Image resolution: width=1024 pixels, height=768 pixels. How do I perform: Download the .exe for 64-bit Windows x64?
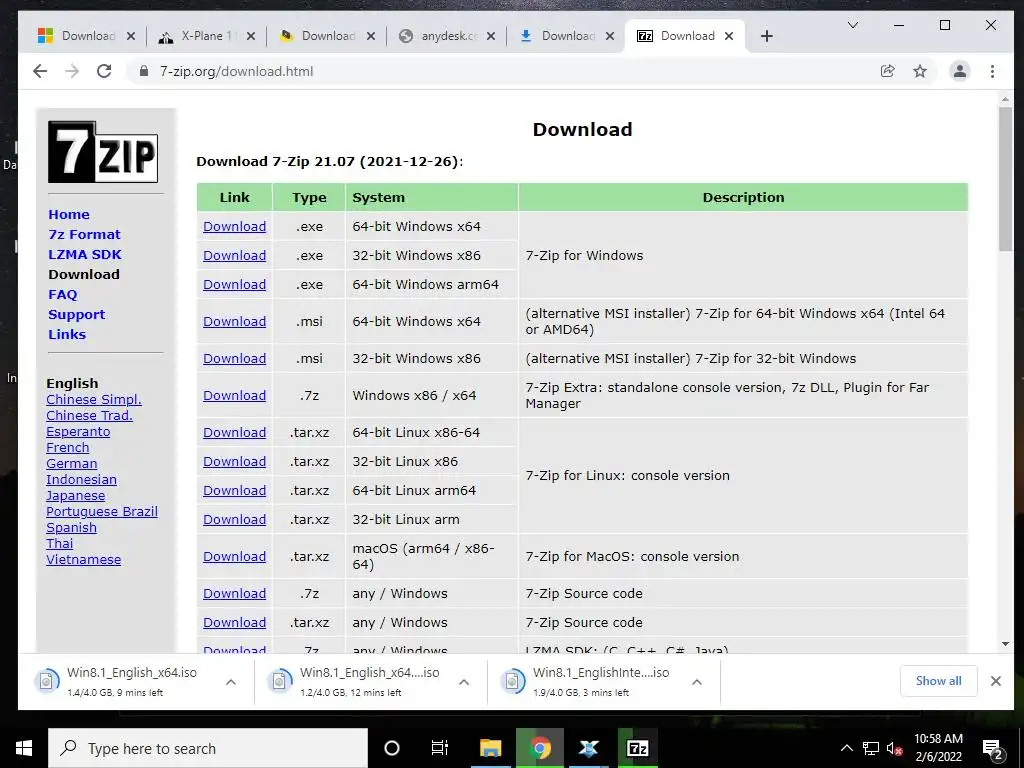[234, 227]
